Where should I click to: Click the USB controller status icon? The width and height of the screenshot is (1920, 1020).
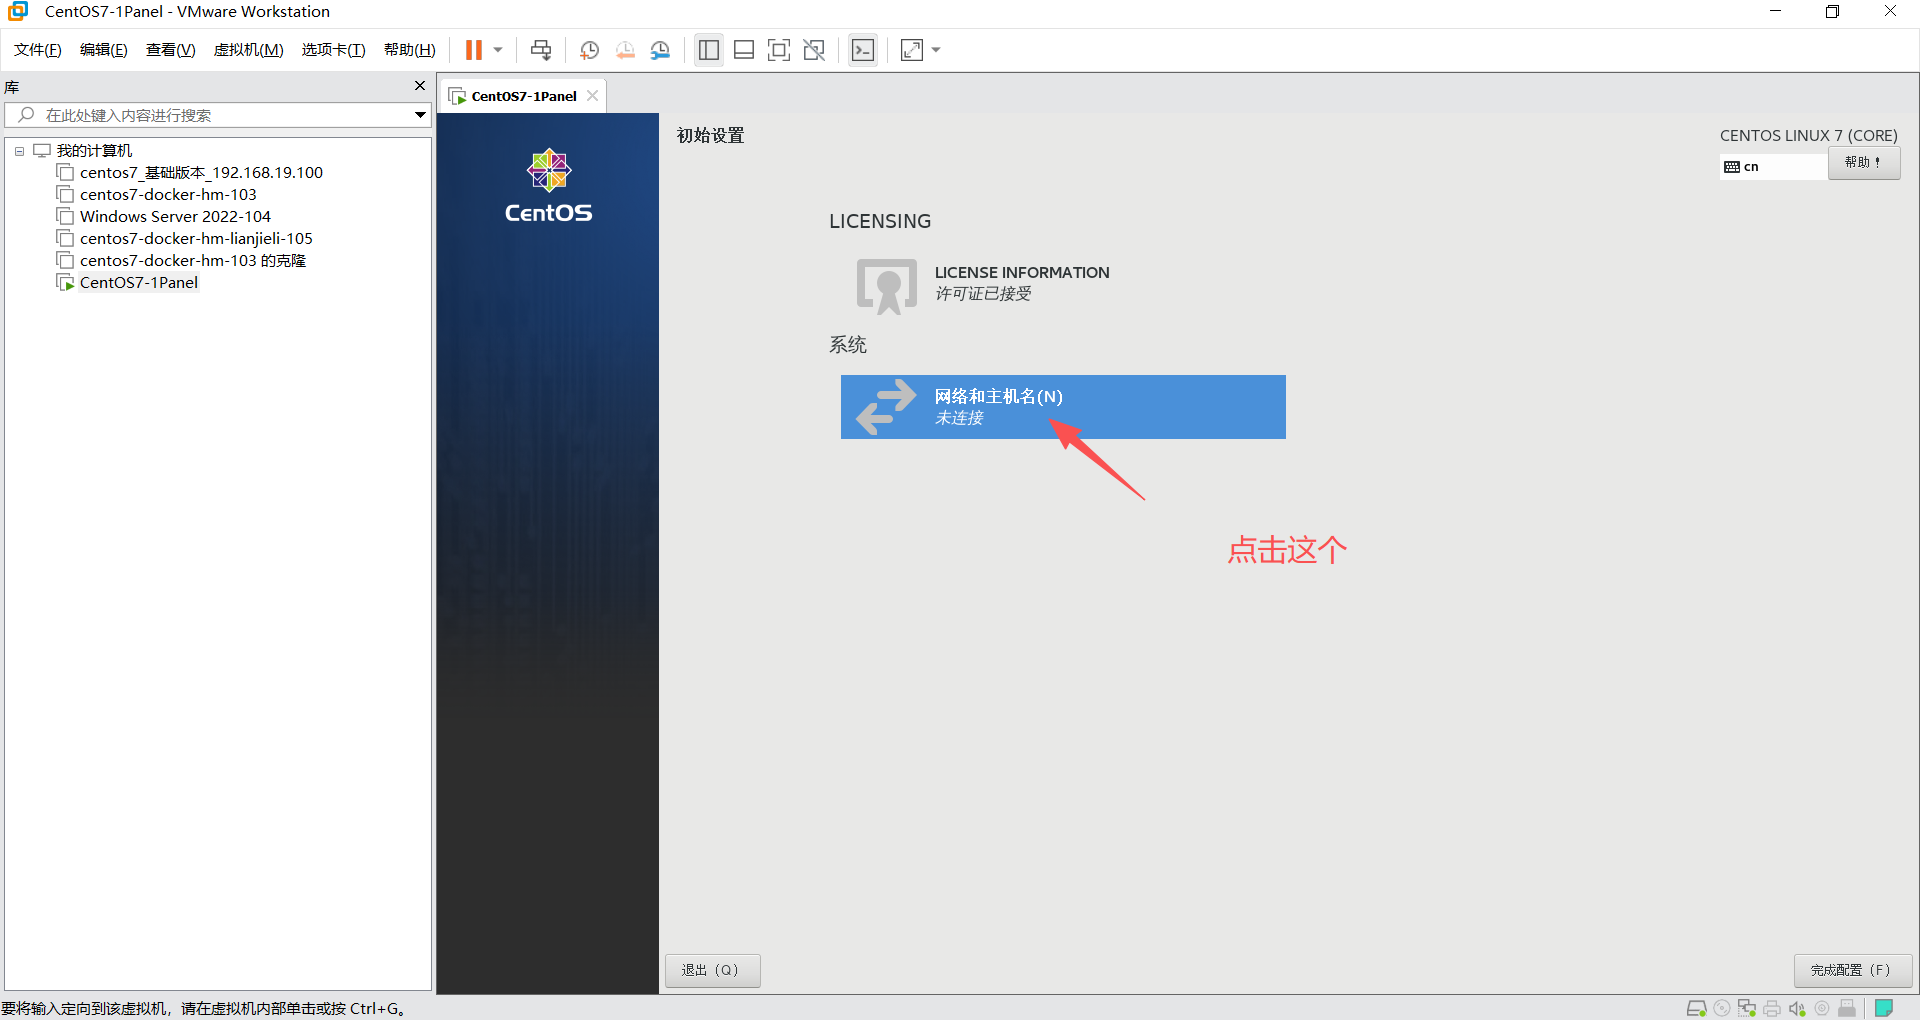click(x=1847, y=1008)
